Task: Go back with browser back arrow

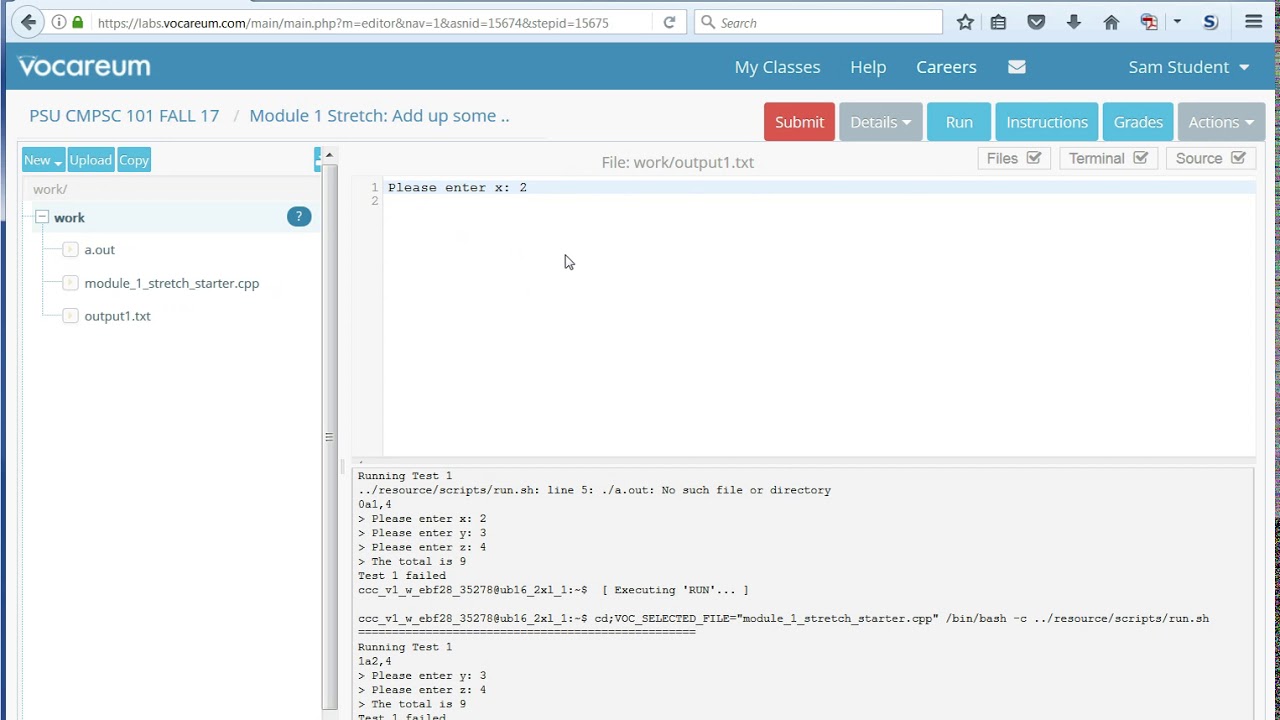Action: [28, 22]
